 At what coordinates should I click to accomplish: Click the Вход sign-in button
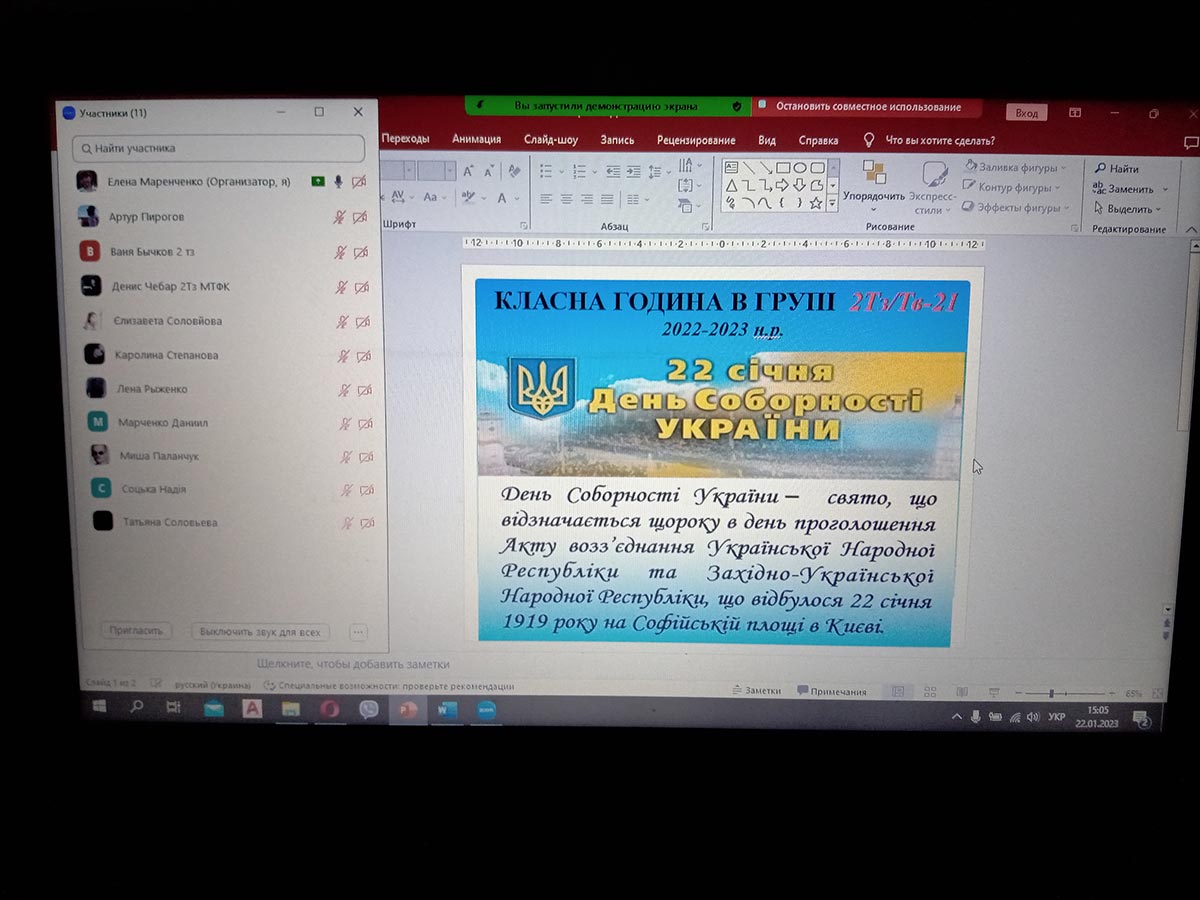coord(1026,113)
